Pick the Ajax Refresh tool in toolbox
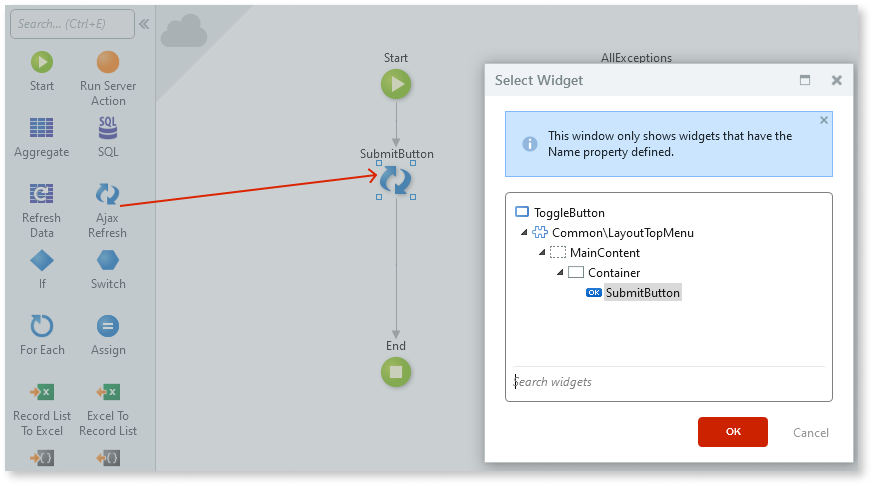Image resolution: width=873 pixels, height=486 pixels. click(x=107, y=194)
